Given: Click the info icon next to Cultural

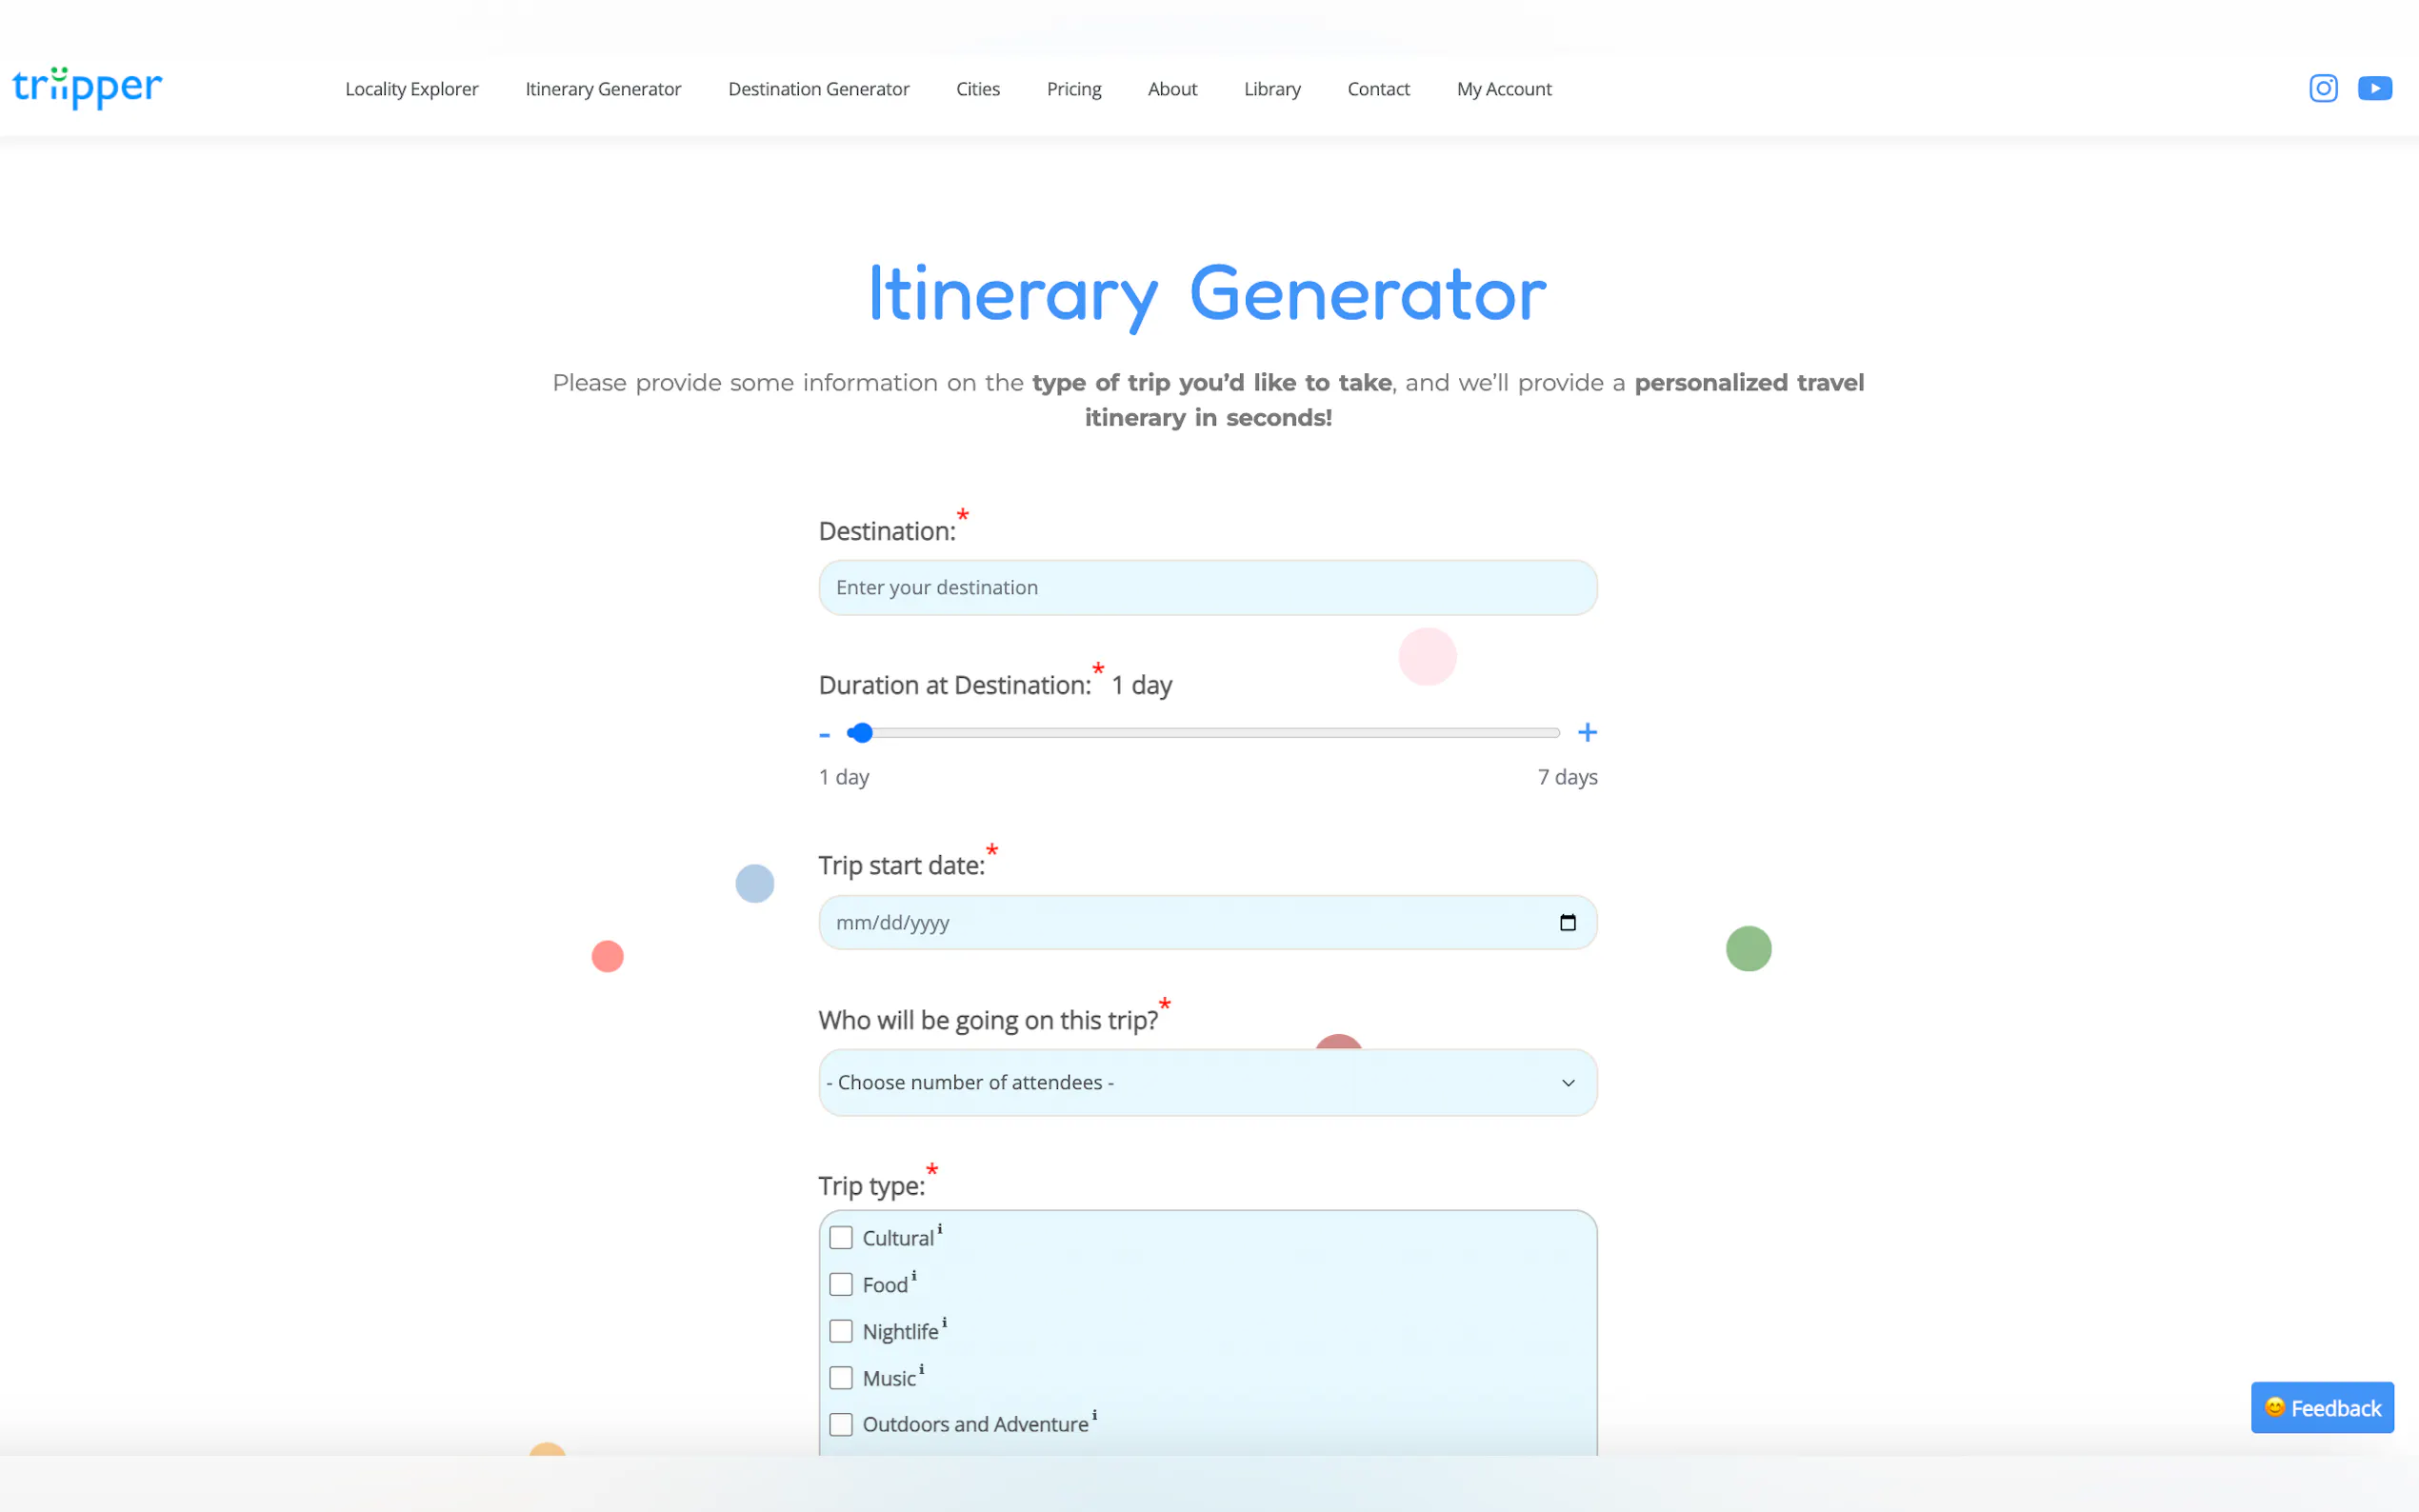Looking at the screenshot, I should point(940,1229).
